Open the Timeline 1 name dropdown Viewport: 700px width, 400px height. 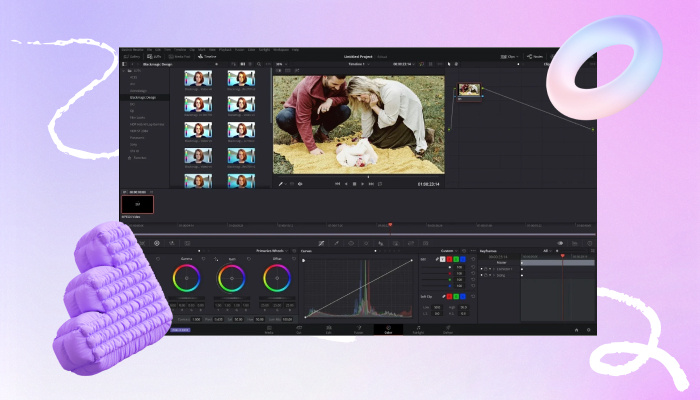(358, 64)
